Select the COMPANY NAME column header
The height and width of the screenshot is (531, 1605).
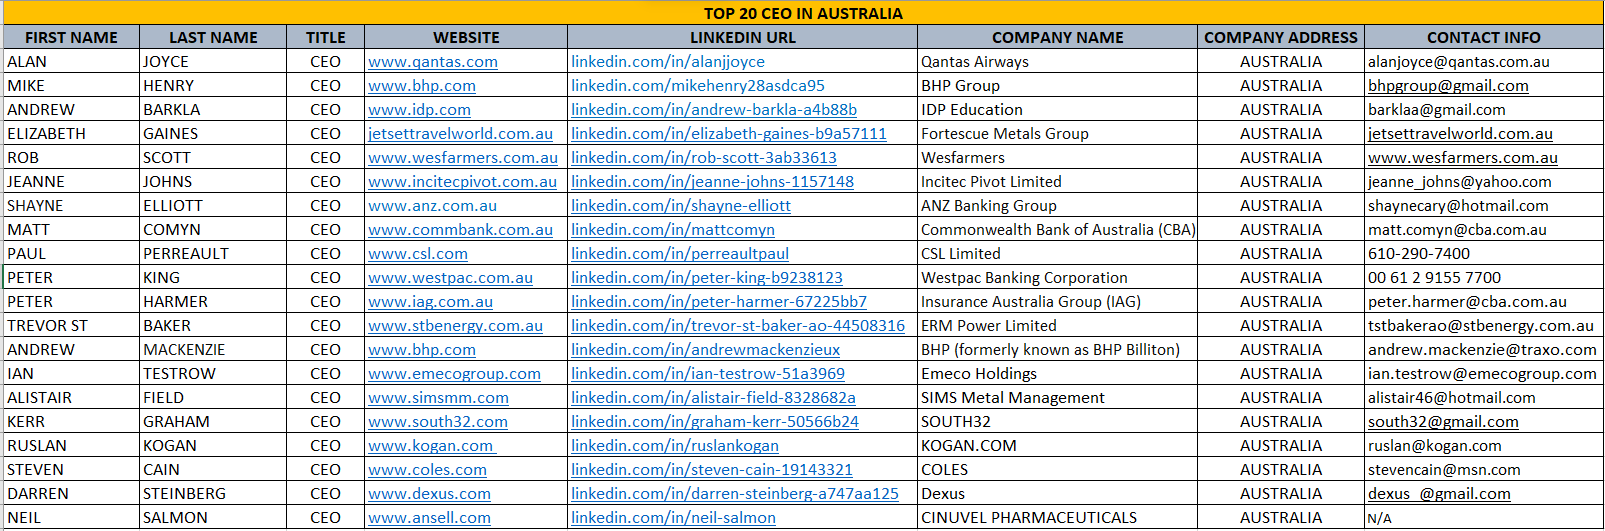[1058, 37]
